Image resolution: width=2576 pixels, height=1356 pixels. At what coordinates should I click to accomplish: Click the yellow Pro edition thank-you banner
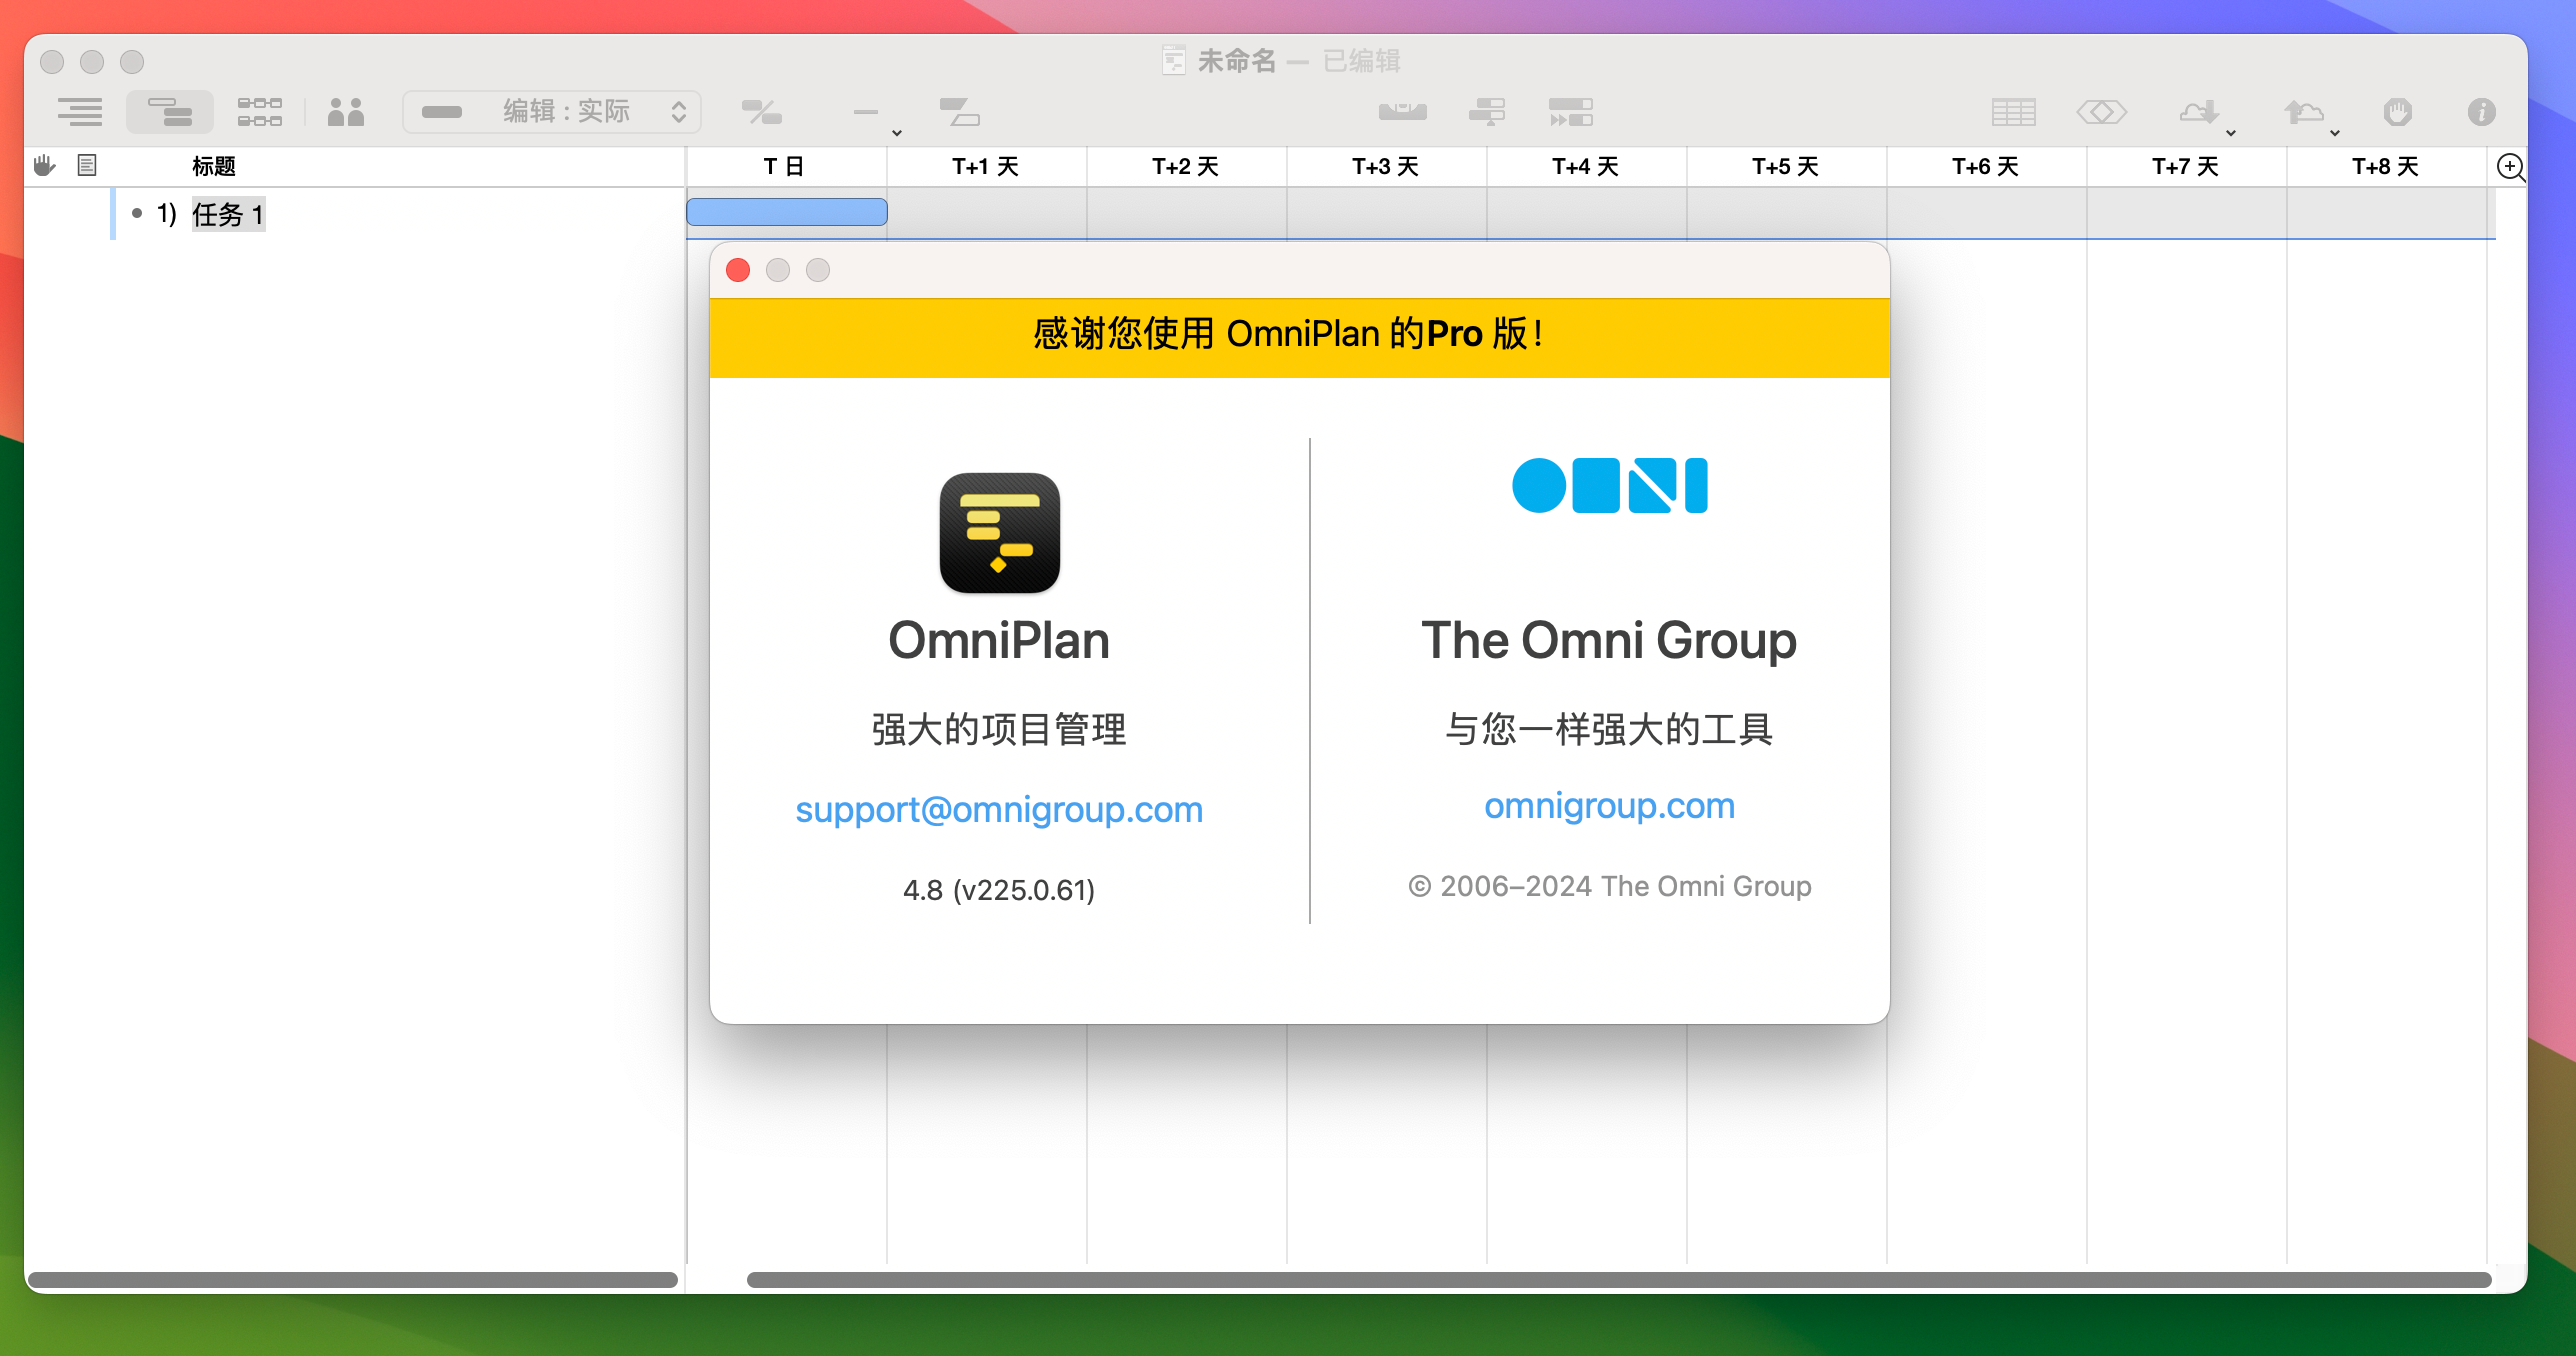click(x=1299, y=337)
